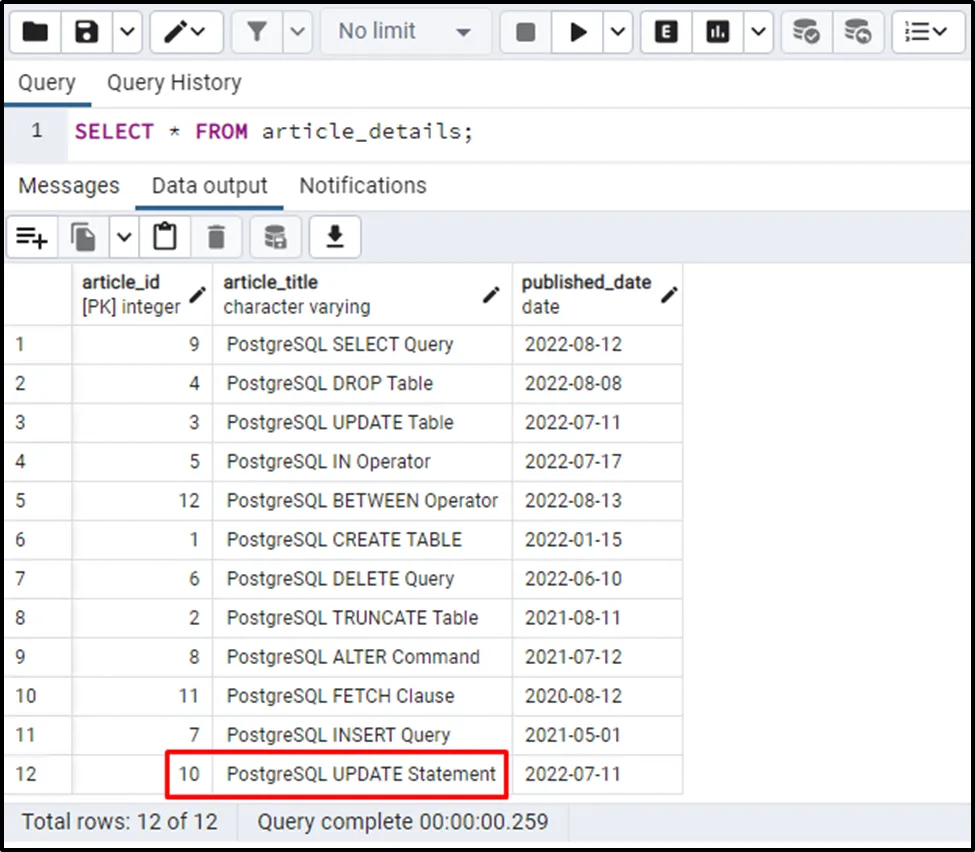Click the Explain Analyze chart icon

tap(717, 32)
